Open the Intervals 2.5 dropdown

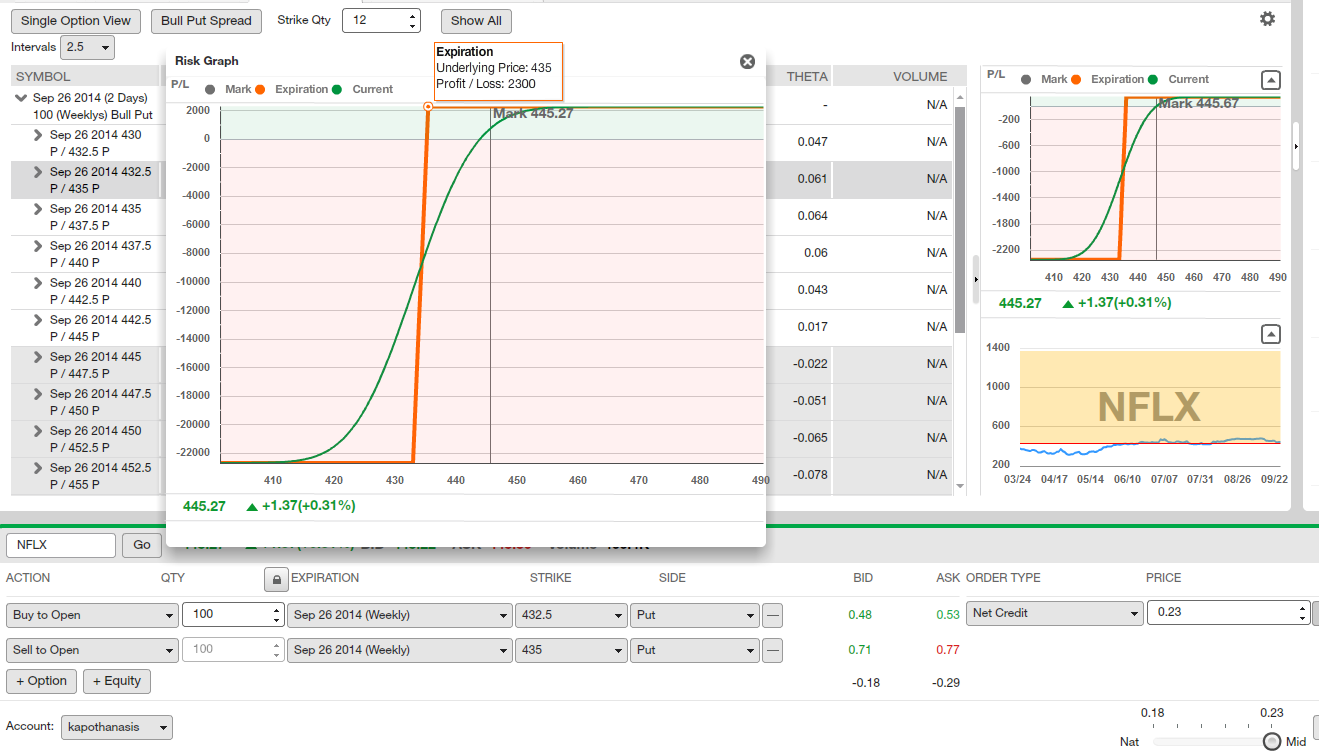point(87,47)
